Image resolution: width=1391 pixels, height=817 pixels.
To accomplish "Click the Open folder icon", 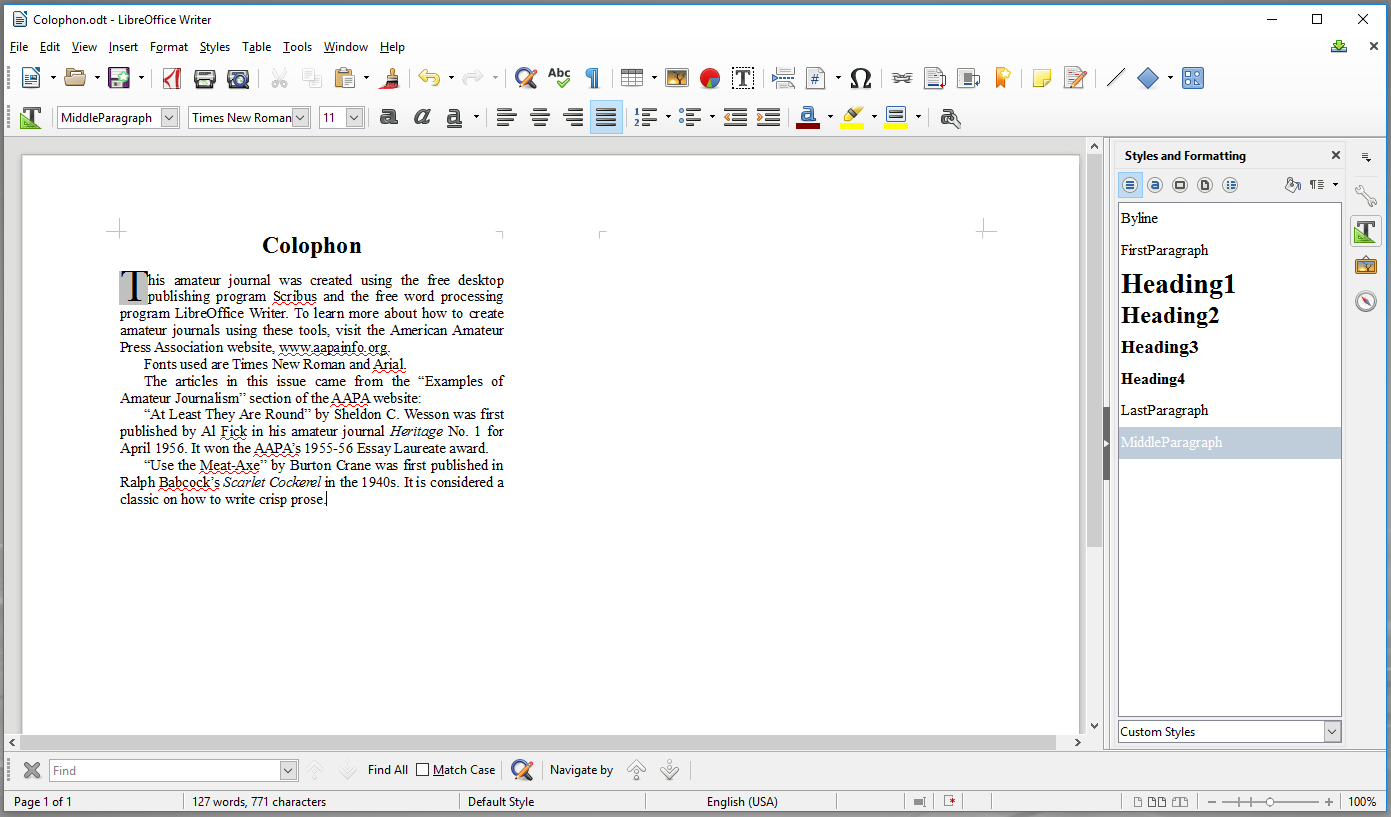I will click(75, 78).
